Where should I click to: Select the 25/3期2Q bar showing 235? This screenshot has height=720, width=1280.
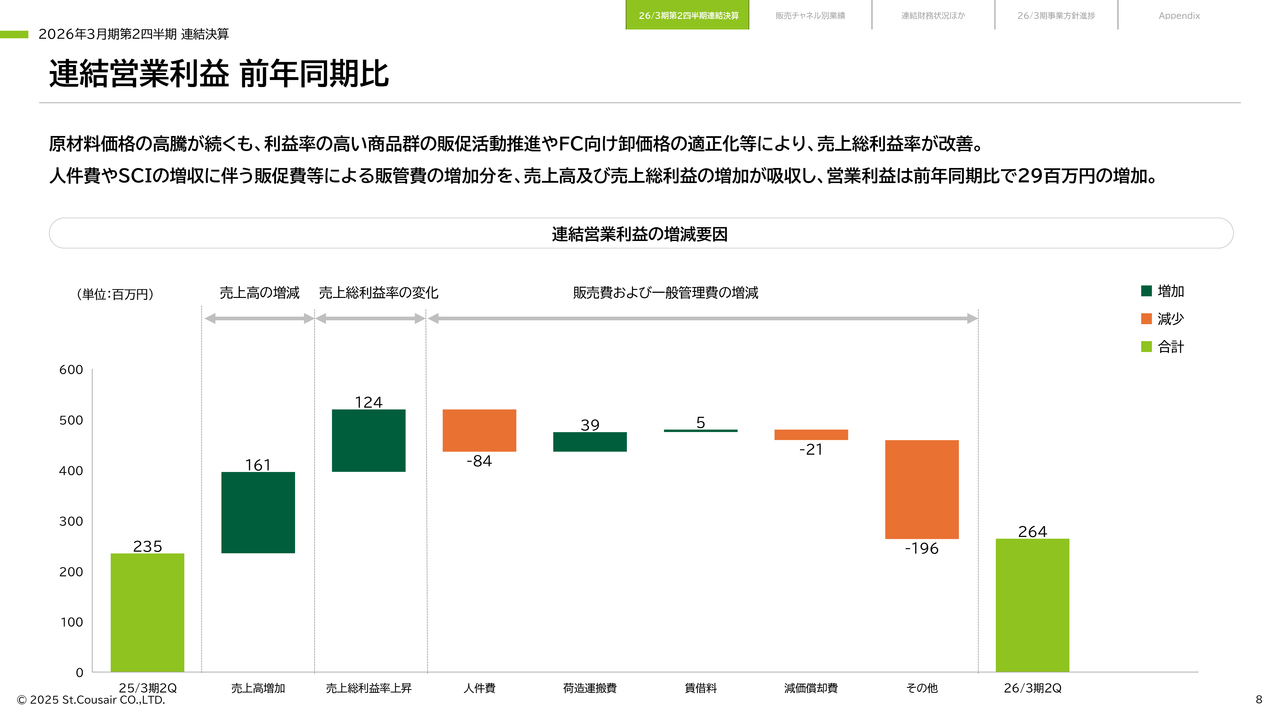pos(147,612)
